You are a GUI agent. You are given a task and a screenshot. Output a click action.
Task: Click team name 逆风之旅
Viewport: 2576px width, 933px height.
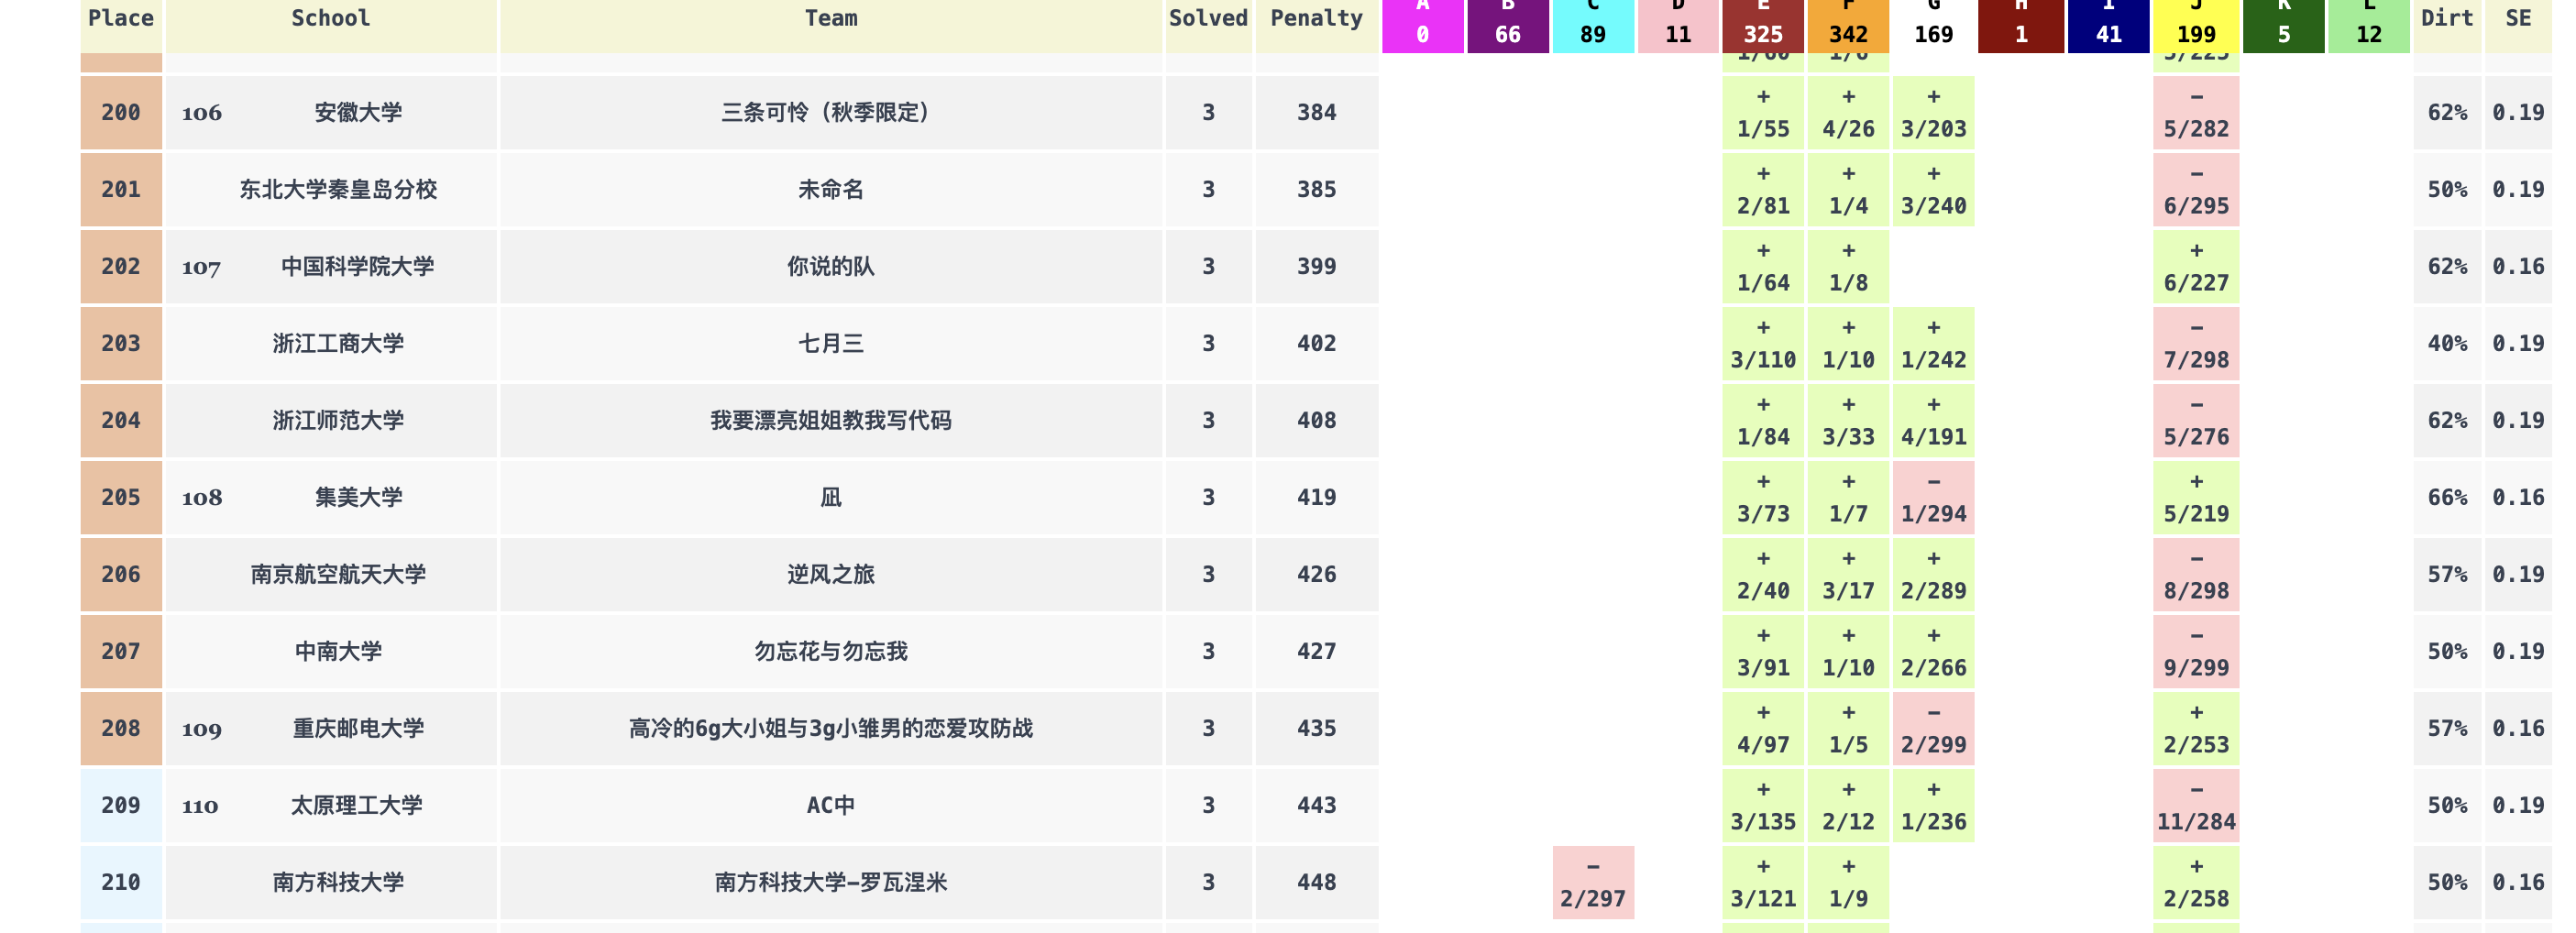pos(831,575)
